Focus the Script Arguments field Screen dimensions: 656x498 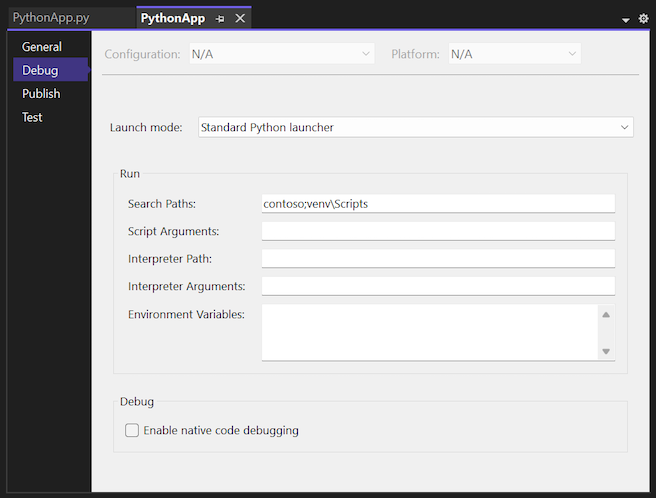click(438, 231)
